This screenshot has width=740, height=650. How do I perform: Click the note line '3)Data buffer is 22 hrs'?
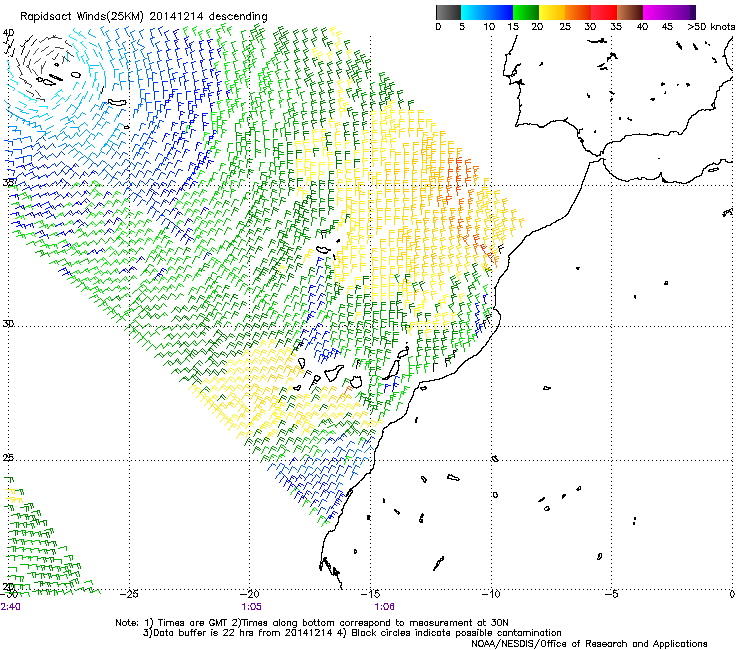point(352,633)
